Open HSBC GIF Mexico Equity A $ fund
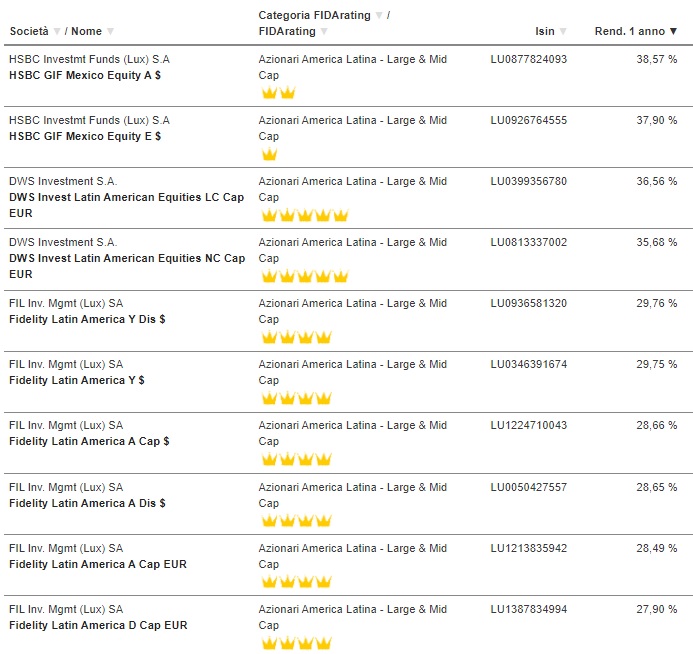693x654 pixels. tap(85, 75)
